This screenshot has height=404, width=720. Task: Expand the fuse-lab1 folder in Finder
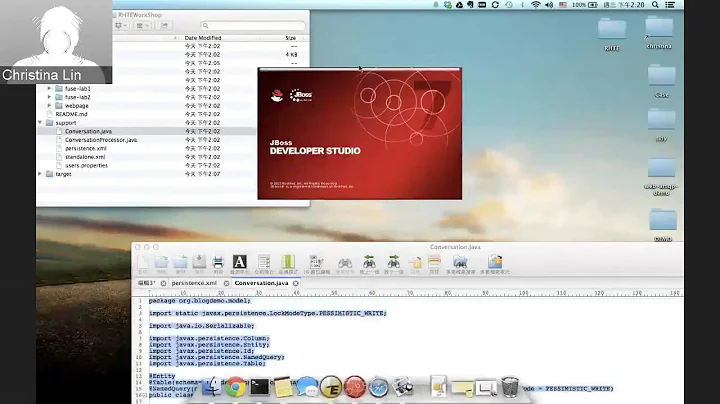coord(49,88)
